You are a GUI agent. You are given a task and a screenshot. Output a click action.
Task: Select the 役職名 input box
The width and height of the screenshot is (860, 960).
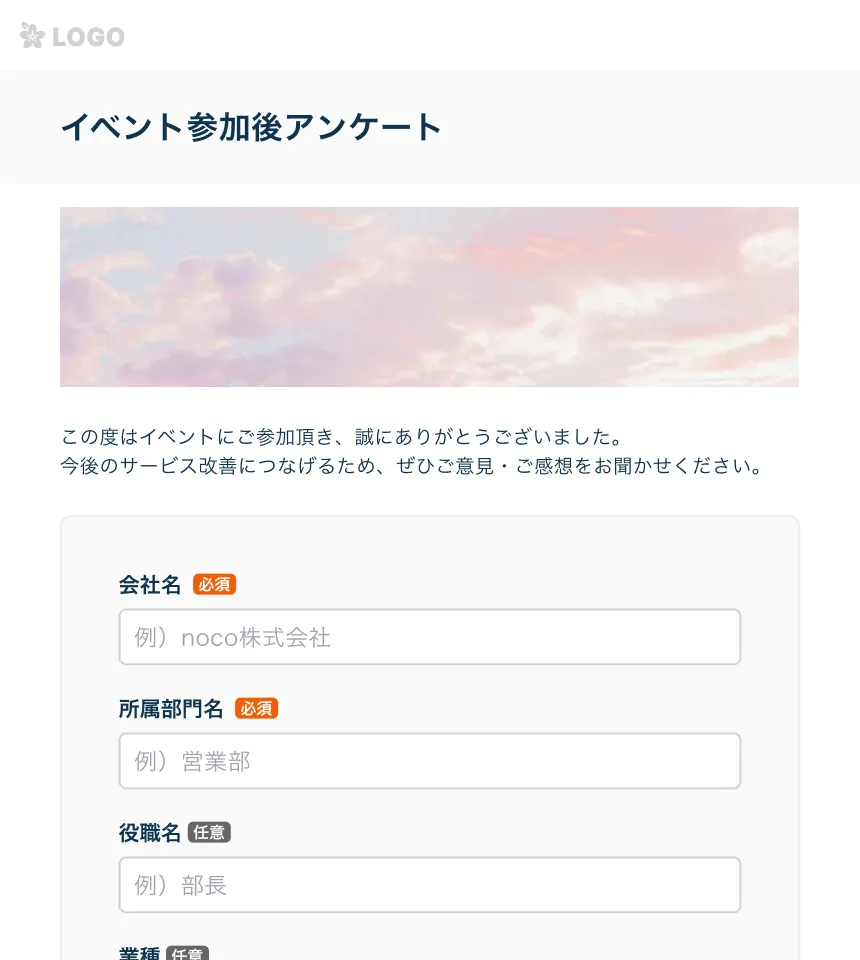430,885
